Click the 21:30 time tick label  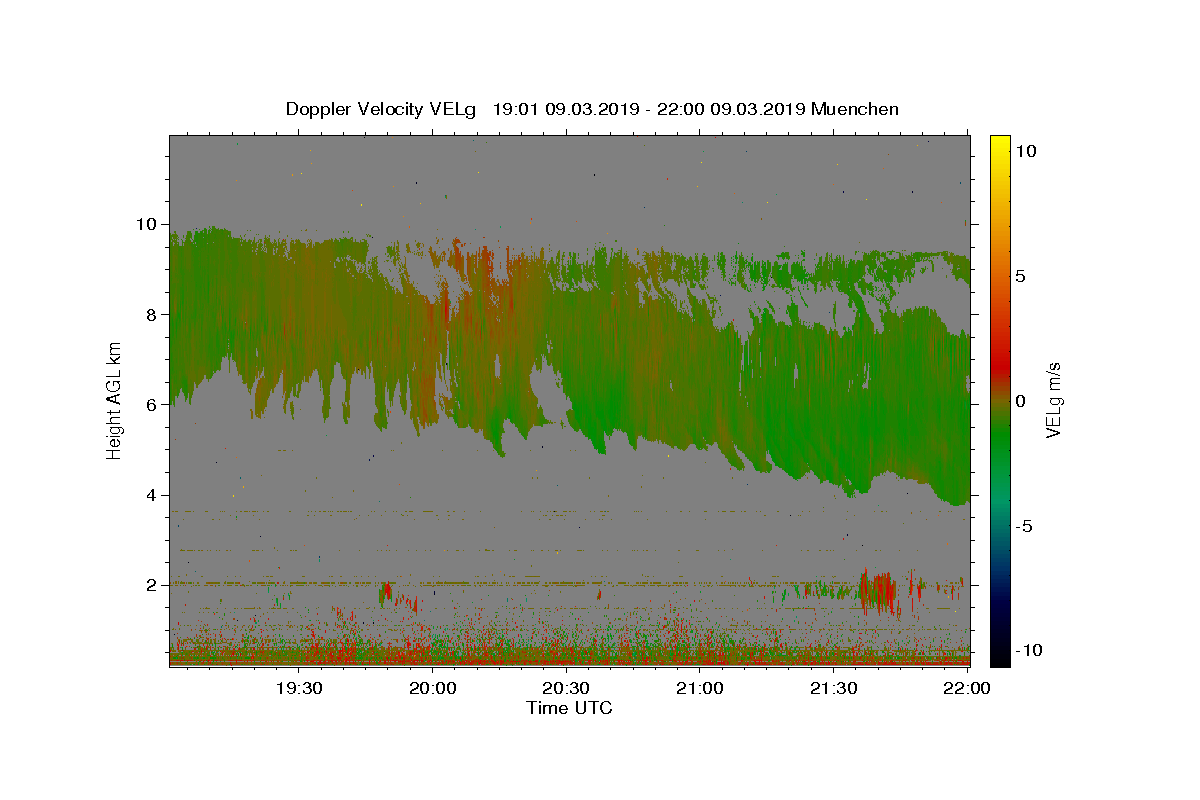coord(833,688)
